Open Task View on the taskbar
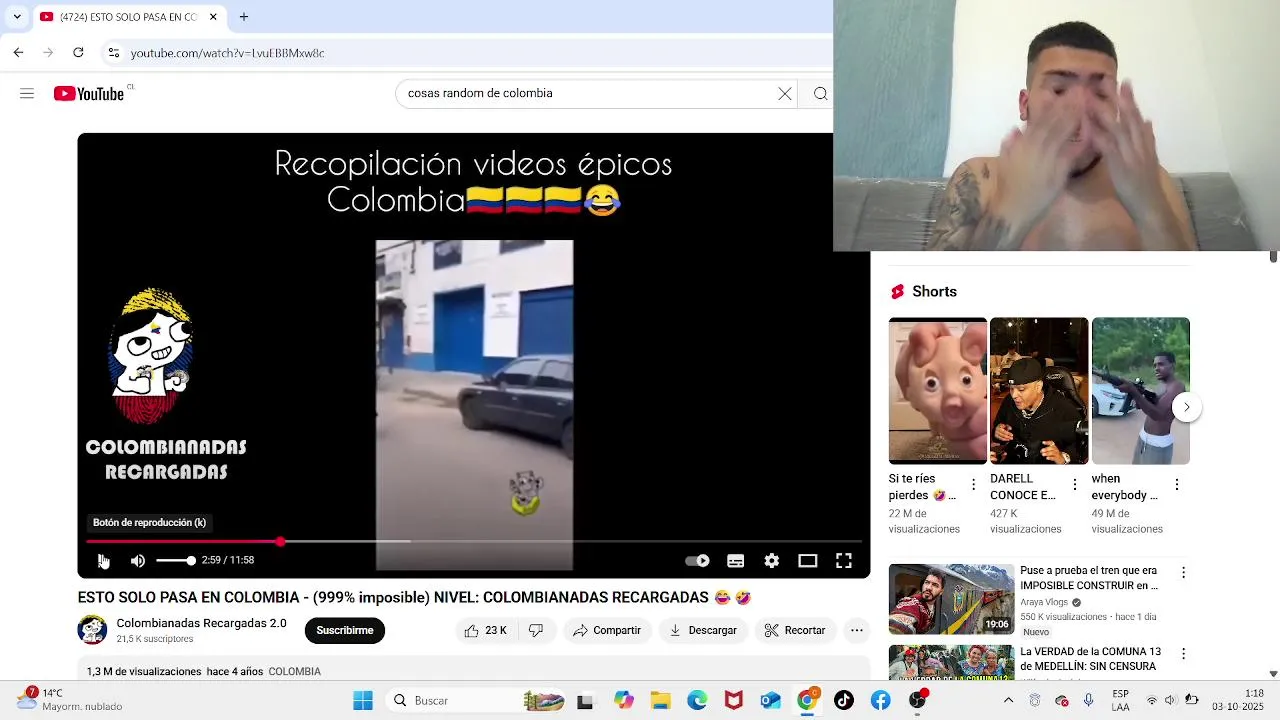This screenshot has height=720, width=1280. coord(585,701)
